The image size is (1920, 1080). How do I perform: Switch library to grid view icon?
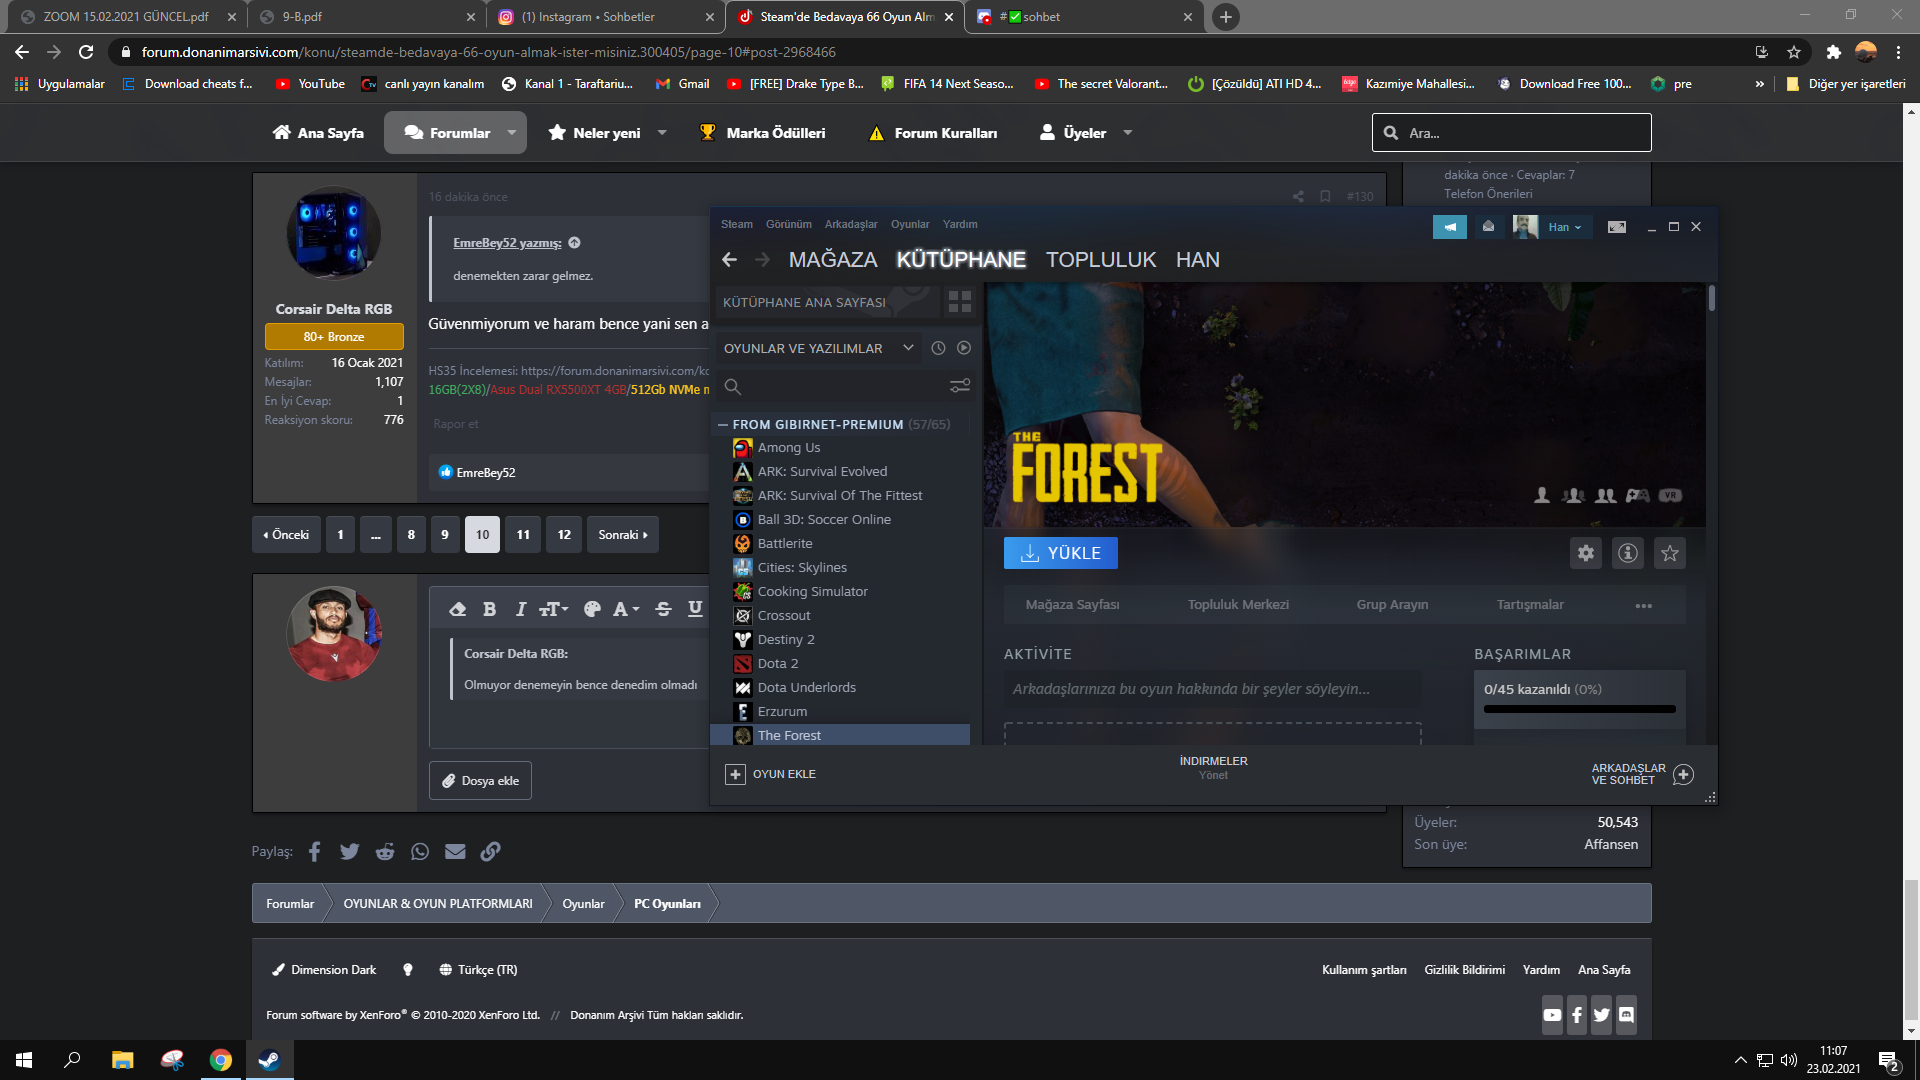click(x=959, y=301)
